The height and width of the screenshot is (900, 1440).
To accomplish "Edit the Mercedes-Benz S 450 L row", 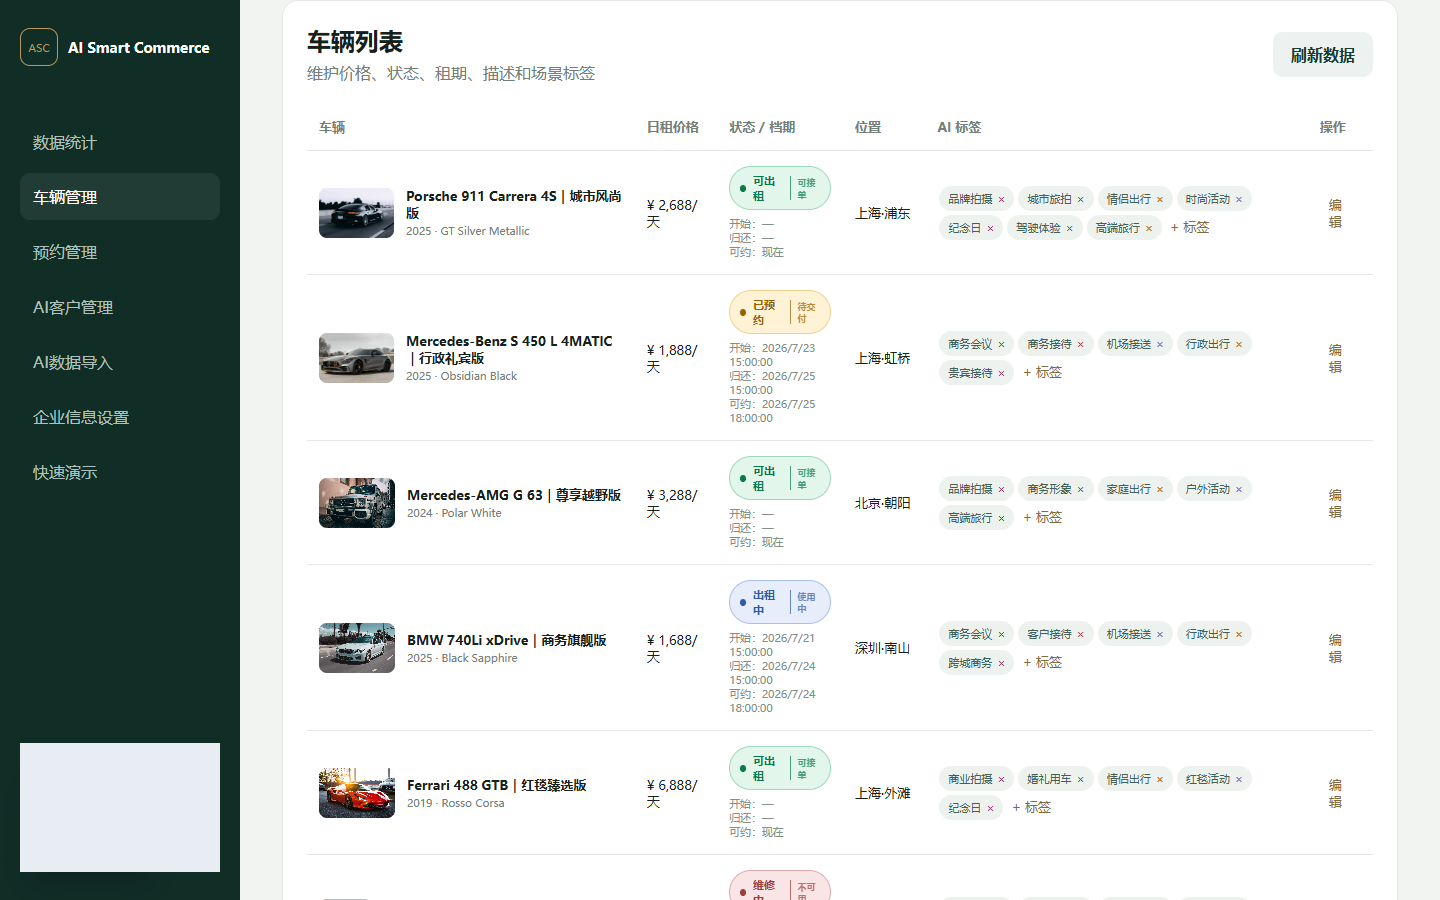I will pyautogui.click(x=1335, y=358).
